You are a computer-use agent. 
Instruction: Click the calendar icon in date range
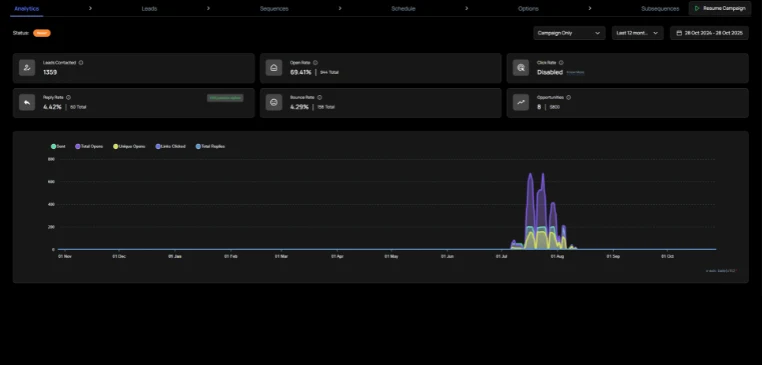[x=679, y=33]
